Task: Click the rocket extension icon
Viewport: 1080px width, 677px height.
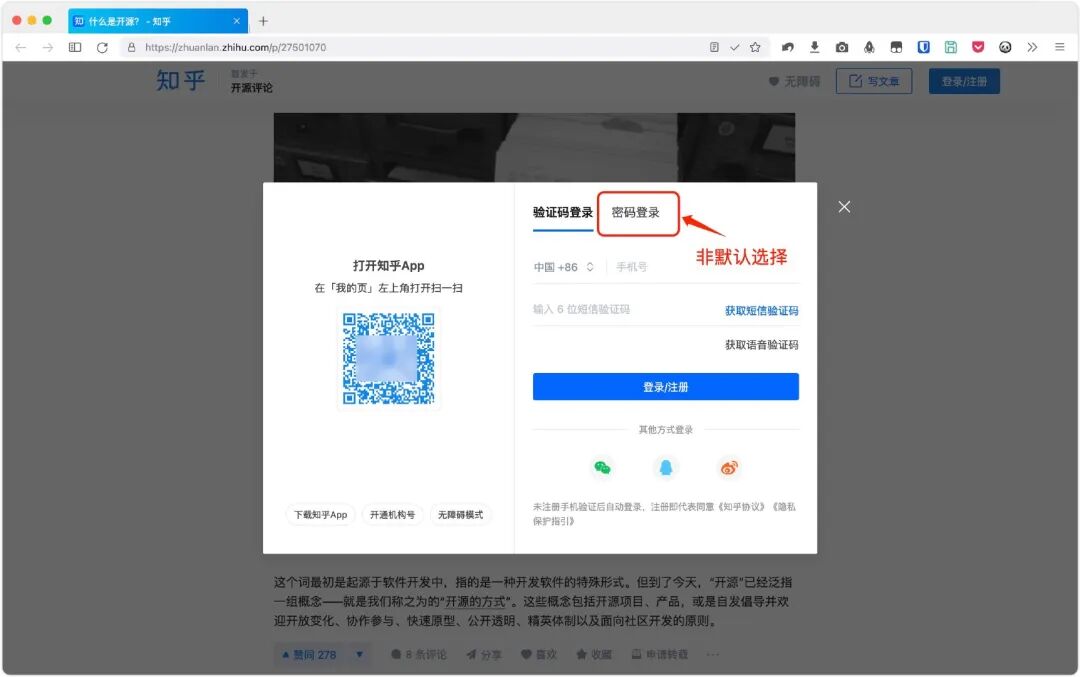Action: [x=869, y=48]
